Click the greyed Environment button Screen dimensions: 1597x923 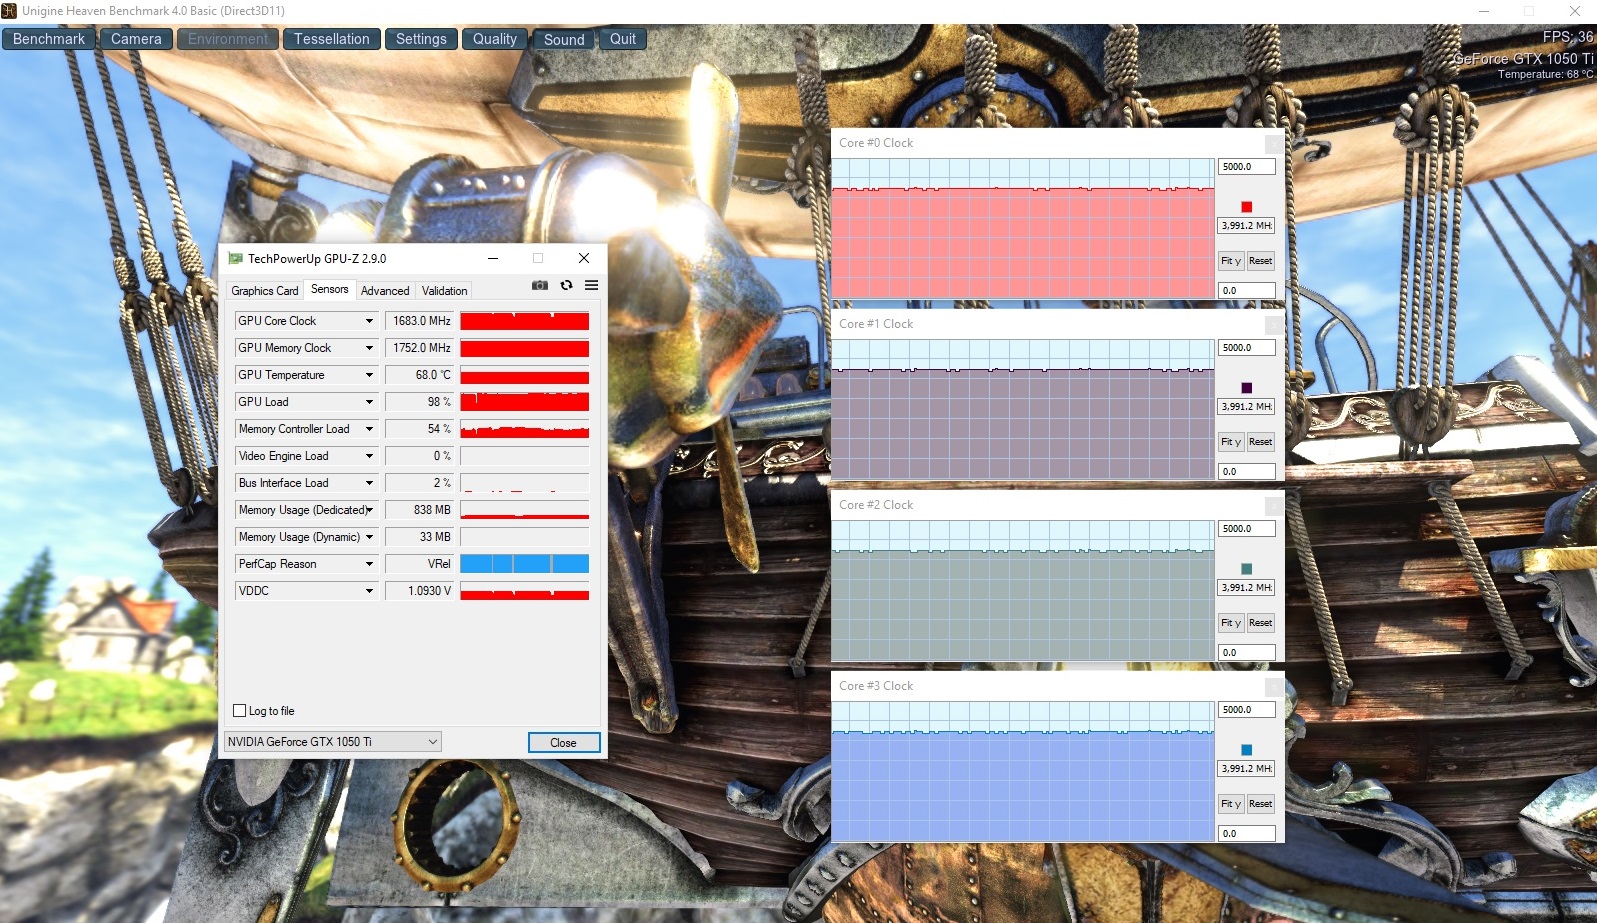coord(228,39)
